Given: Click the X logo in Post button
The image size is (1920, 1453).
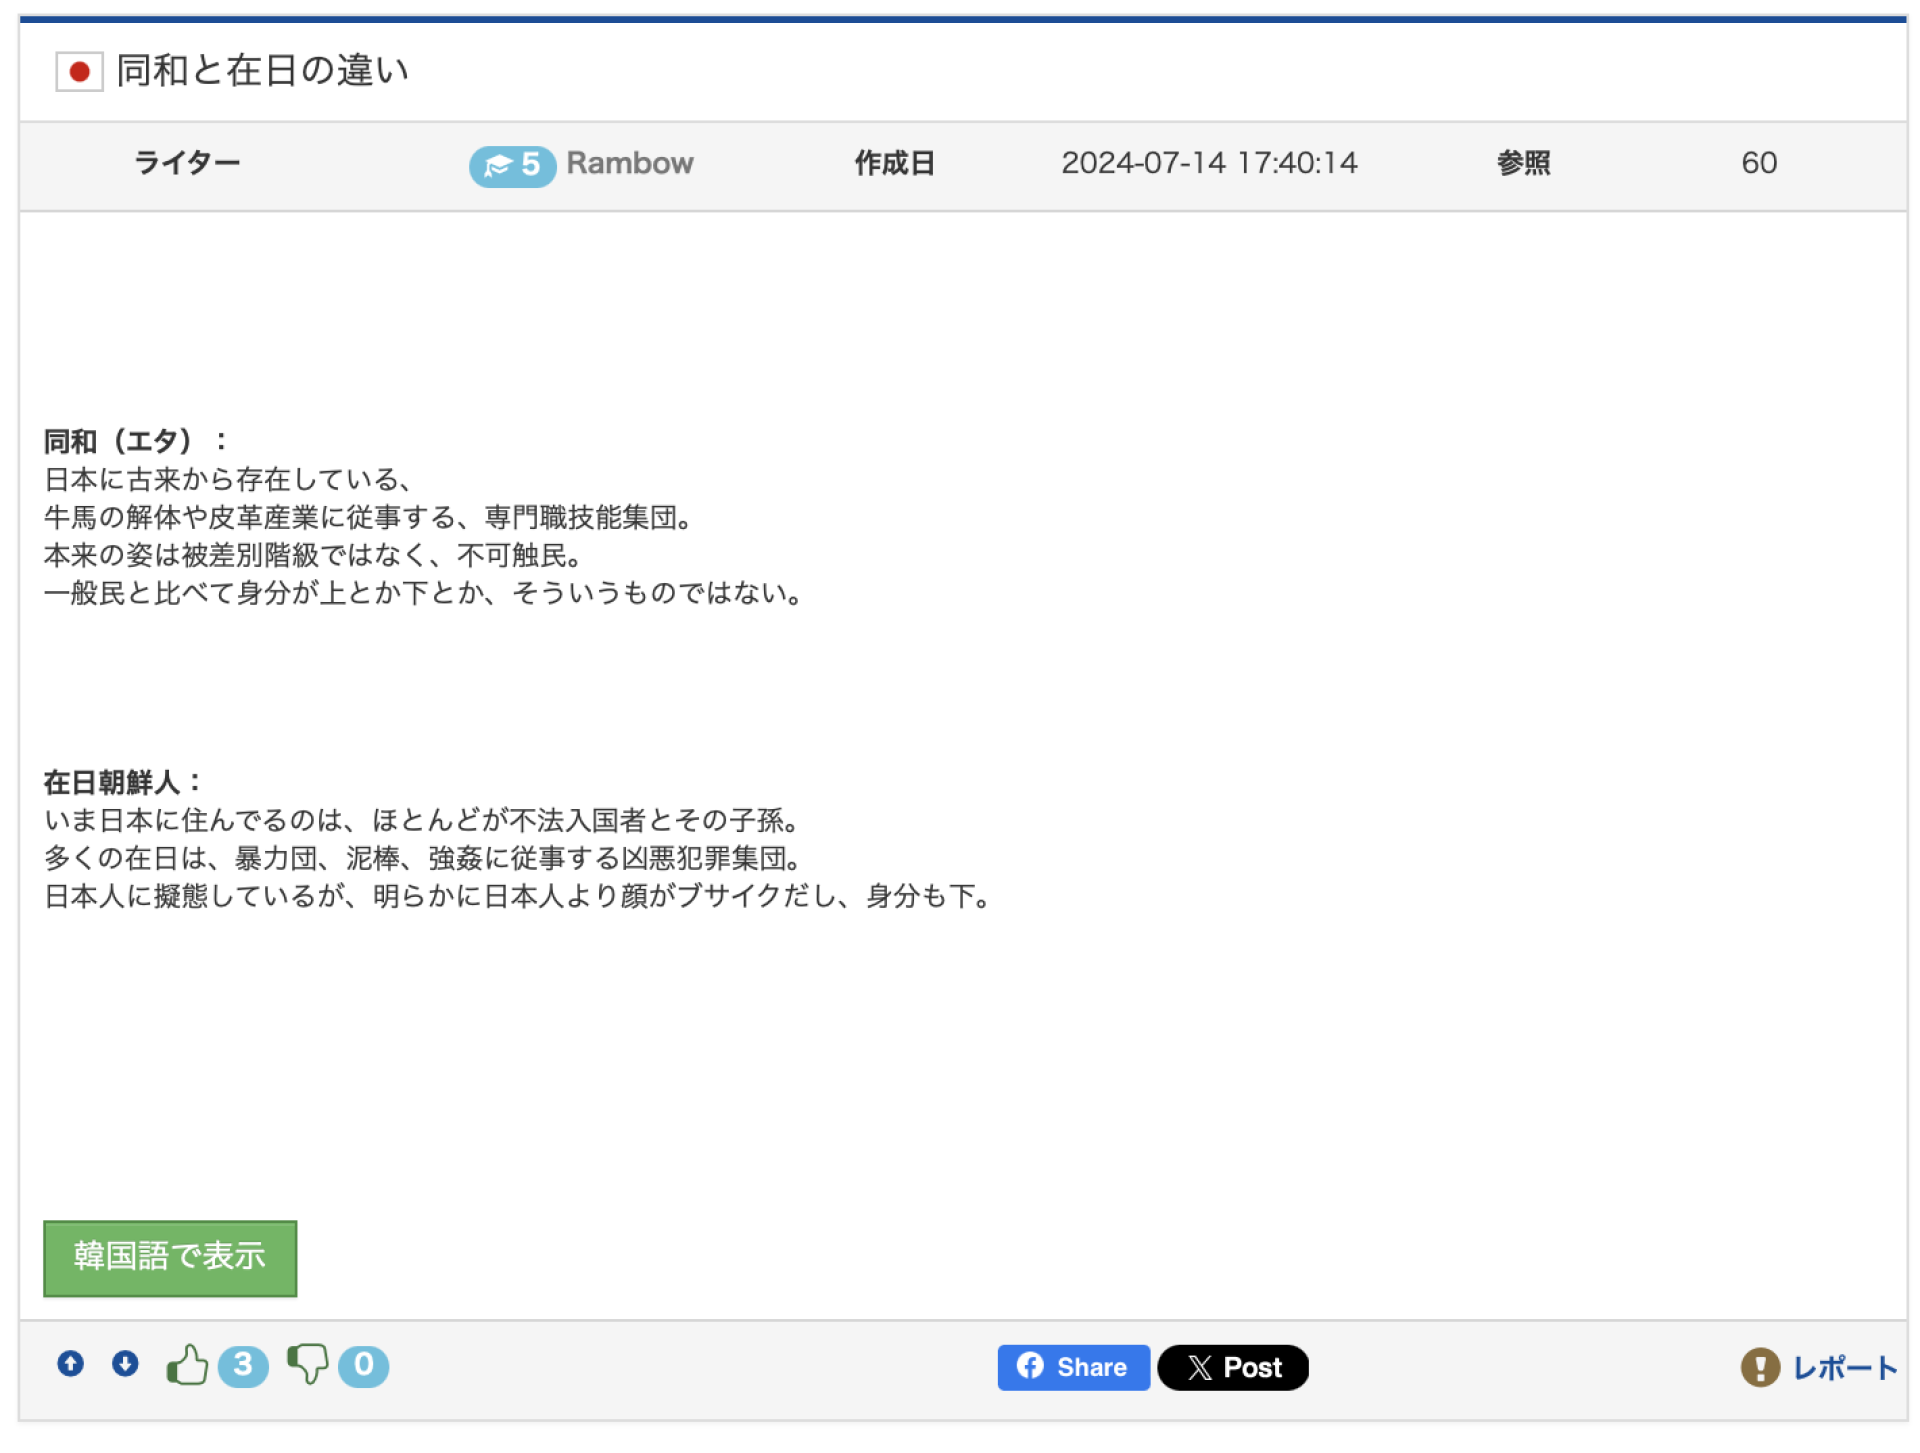Looking at the screenshot, I should [1199, 1367].
